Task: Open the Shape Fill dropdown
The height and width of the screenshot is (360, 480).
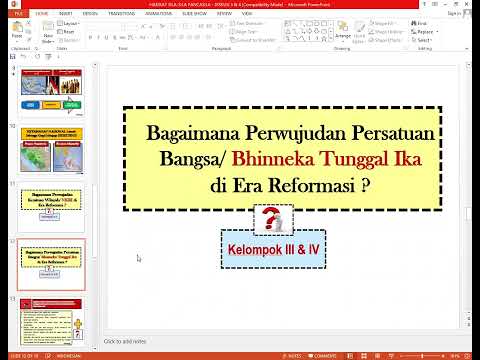Action: tap(382, 24)
